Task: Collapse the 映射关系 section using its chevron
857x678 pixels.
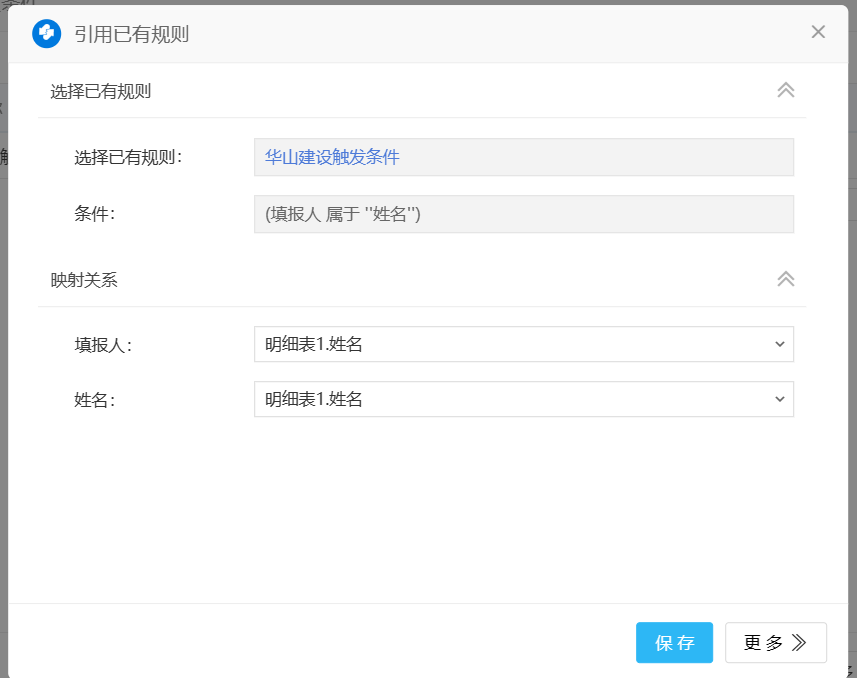Action: click(786, 279)
